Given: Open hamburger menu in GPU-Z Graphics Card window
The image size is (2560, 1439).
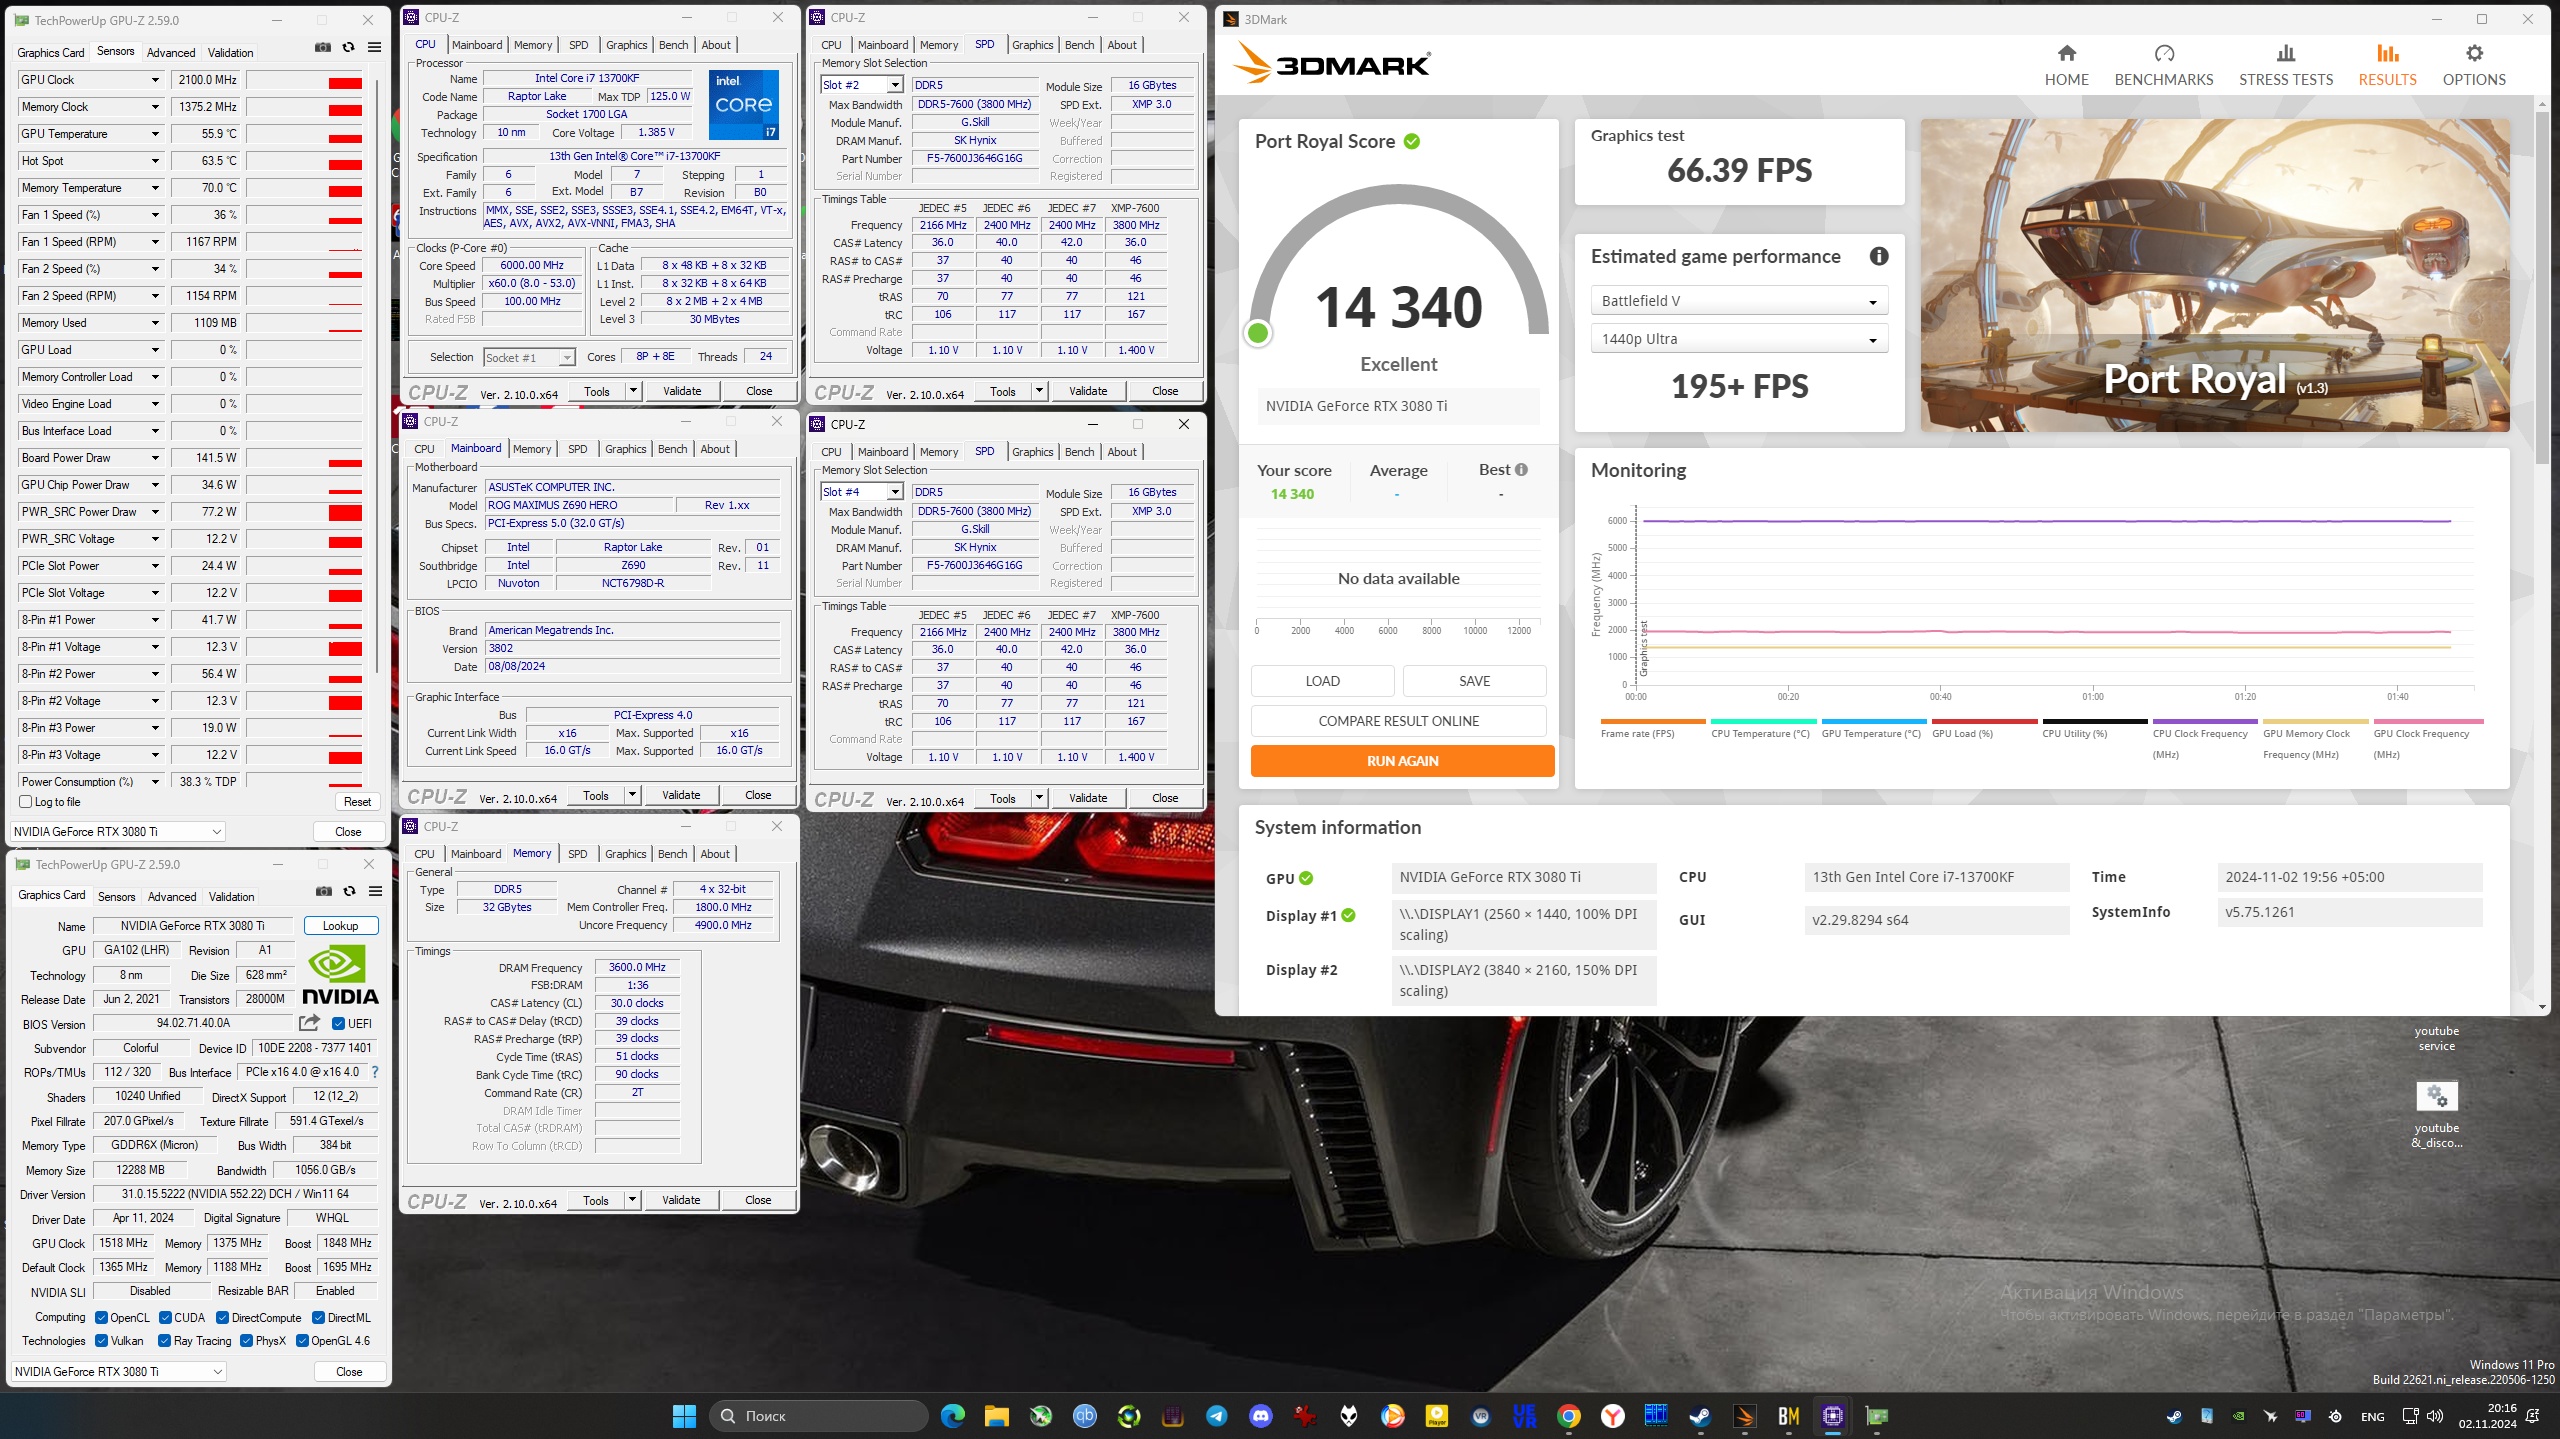Looking at the screenshot, I should point(375,891).
